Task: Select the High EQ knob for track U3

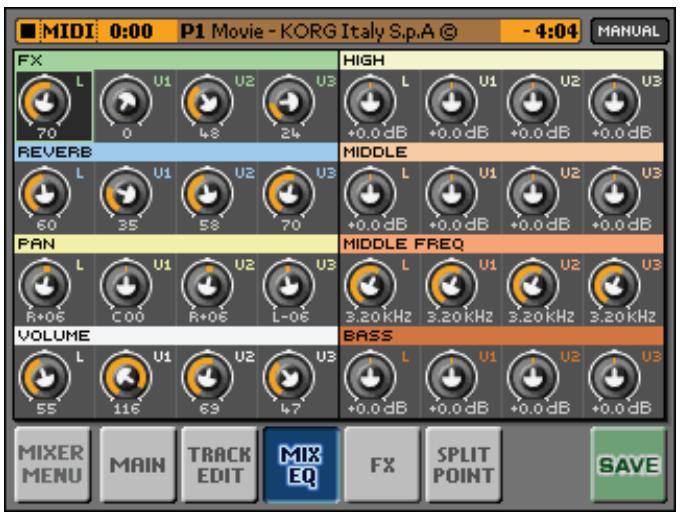Action: pos(615,101)
